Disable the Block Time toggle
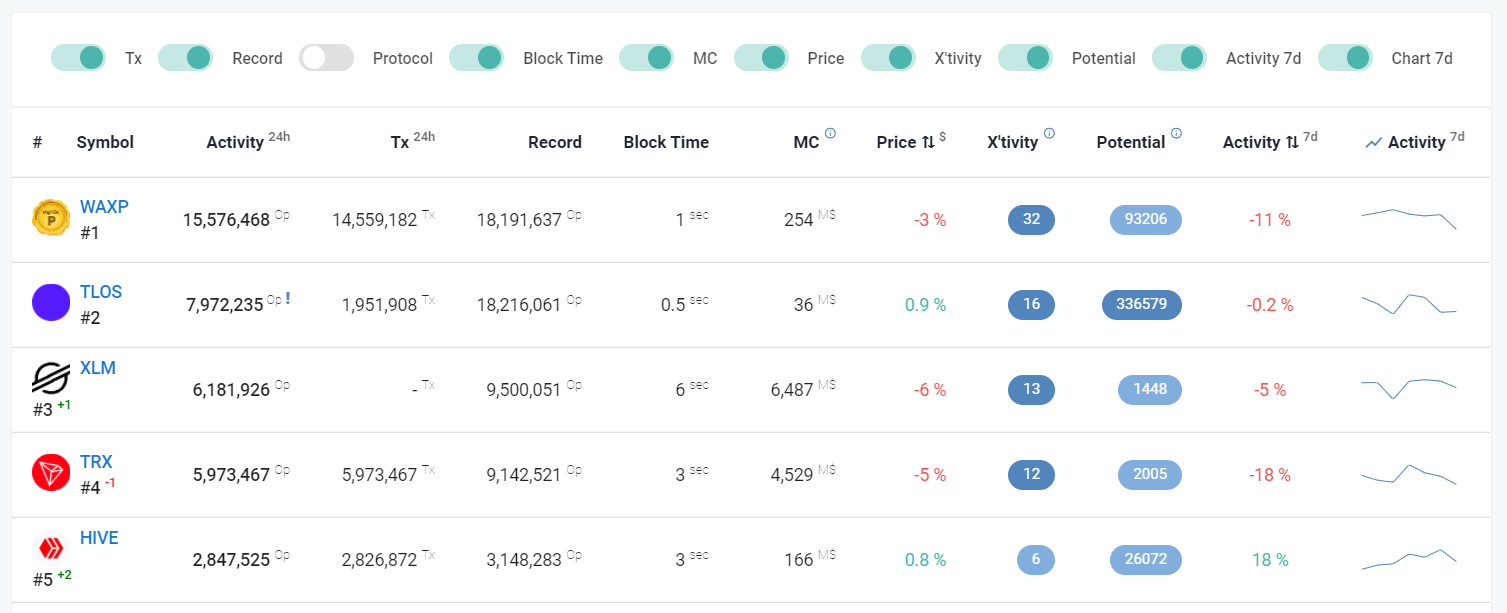This screenshot has height=613, width=1507. [x=476, y=58]
